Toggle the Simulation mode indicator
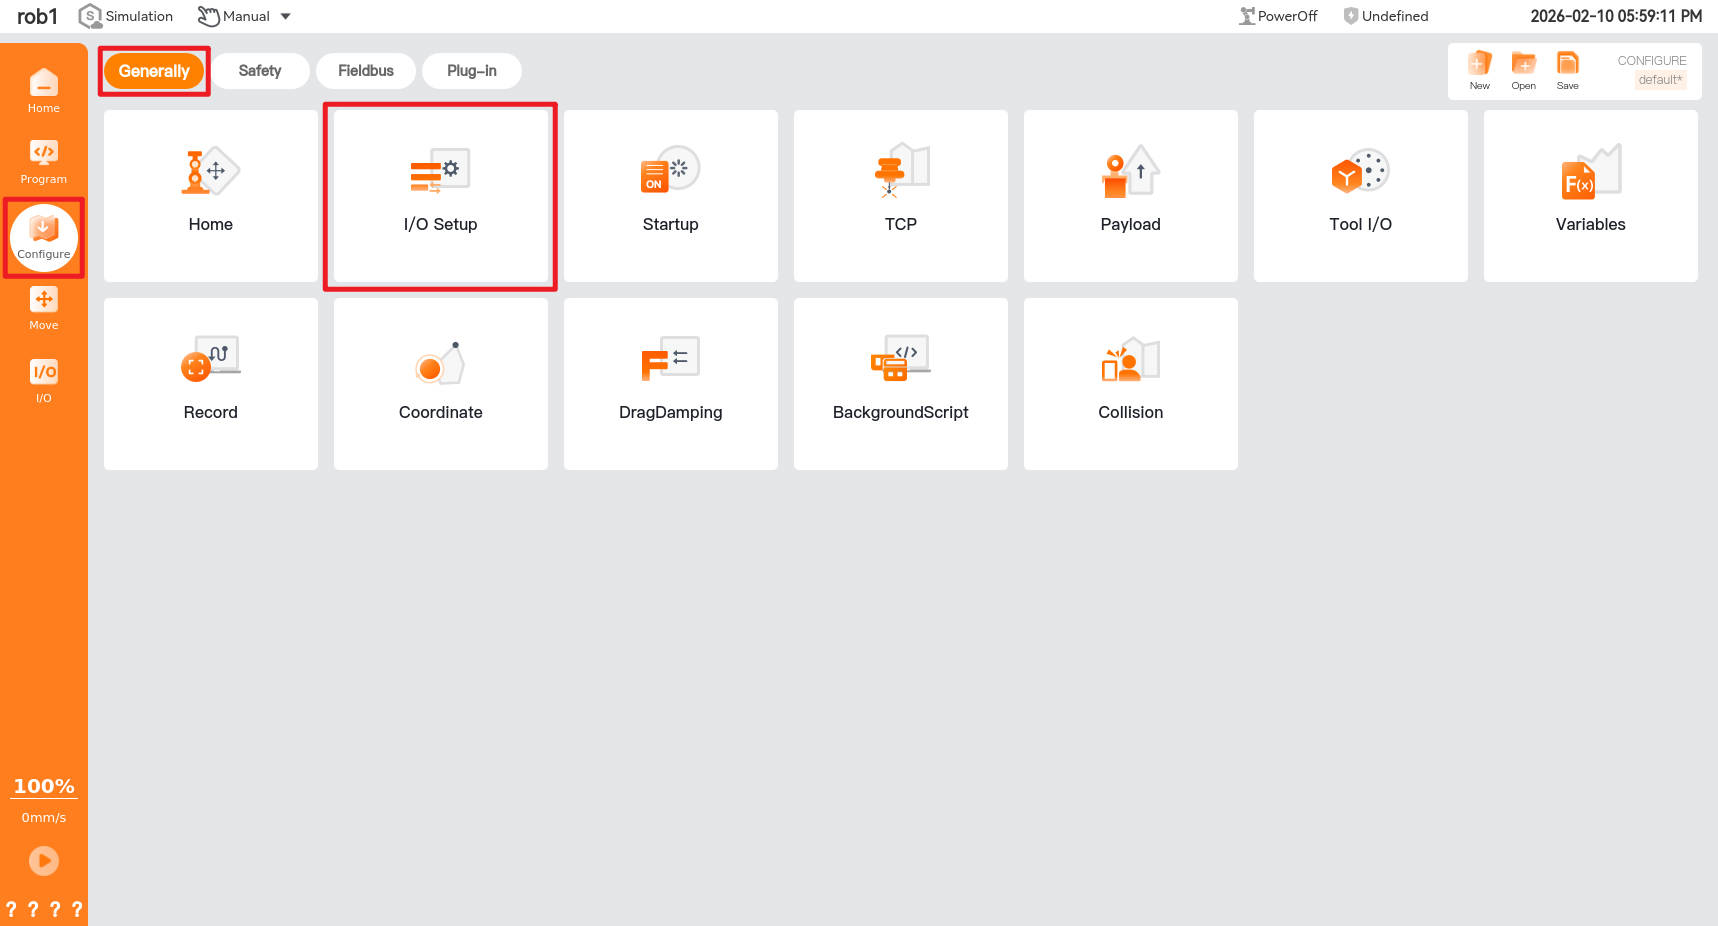 click(126, 17)
